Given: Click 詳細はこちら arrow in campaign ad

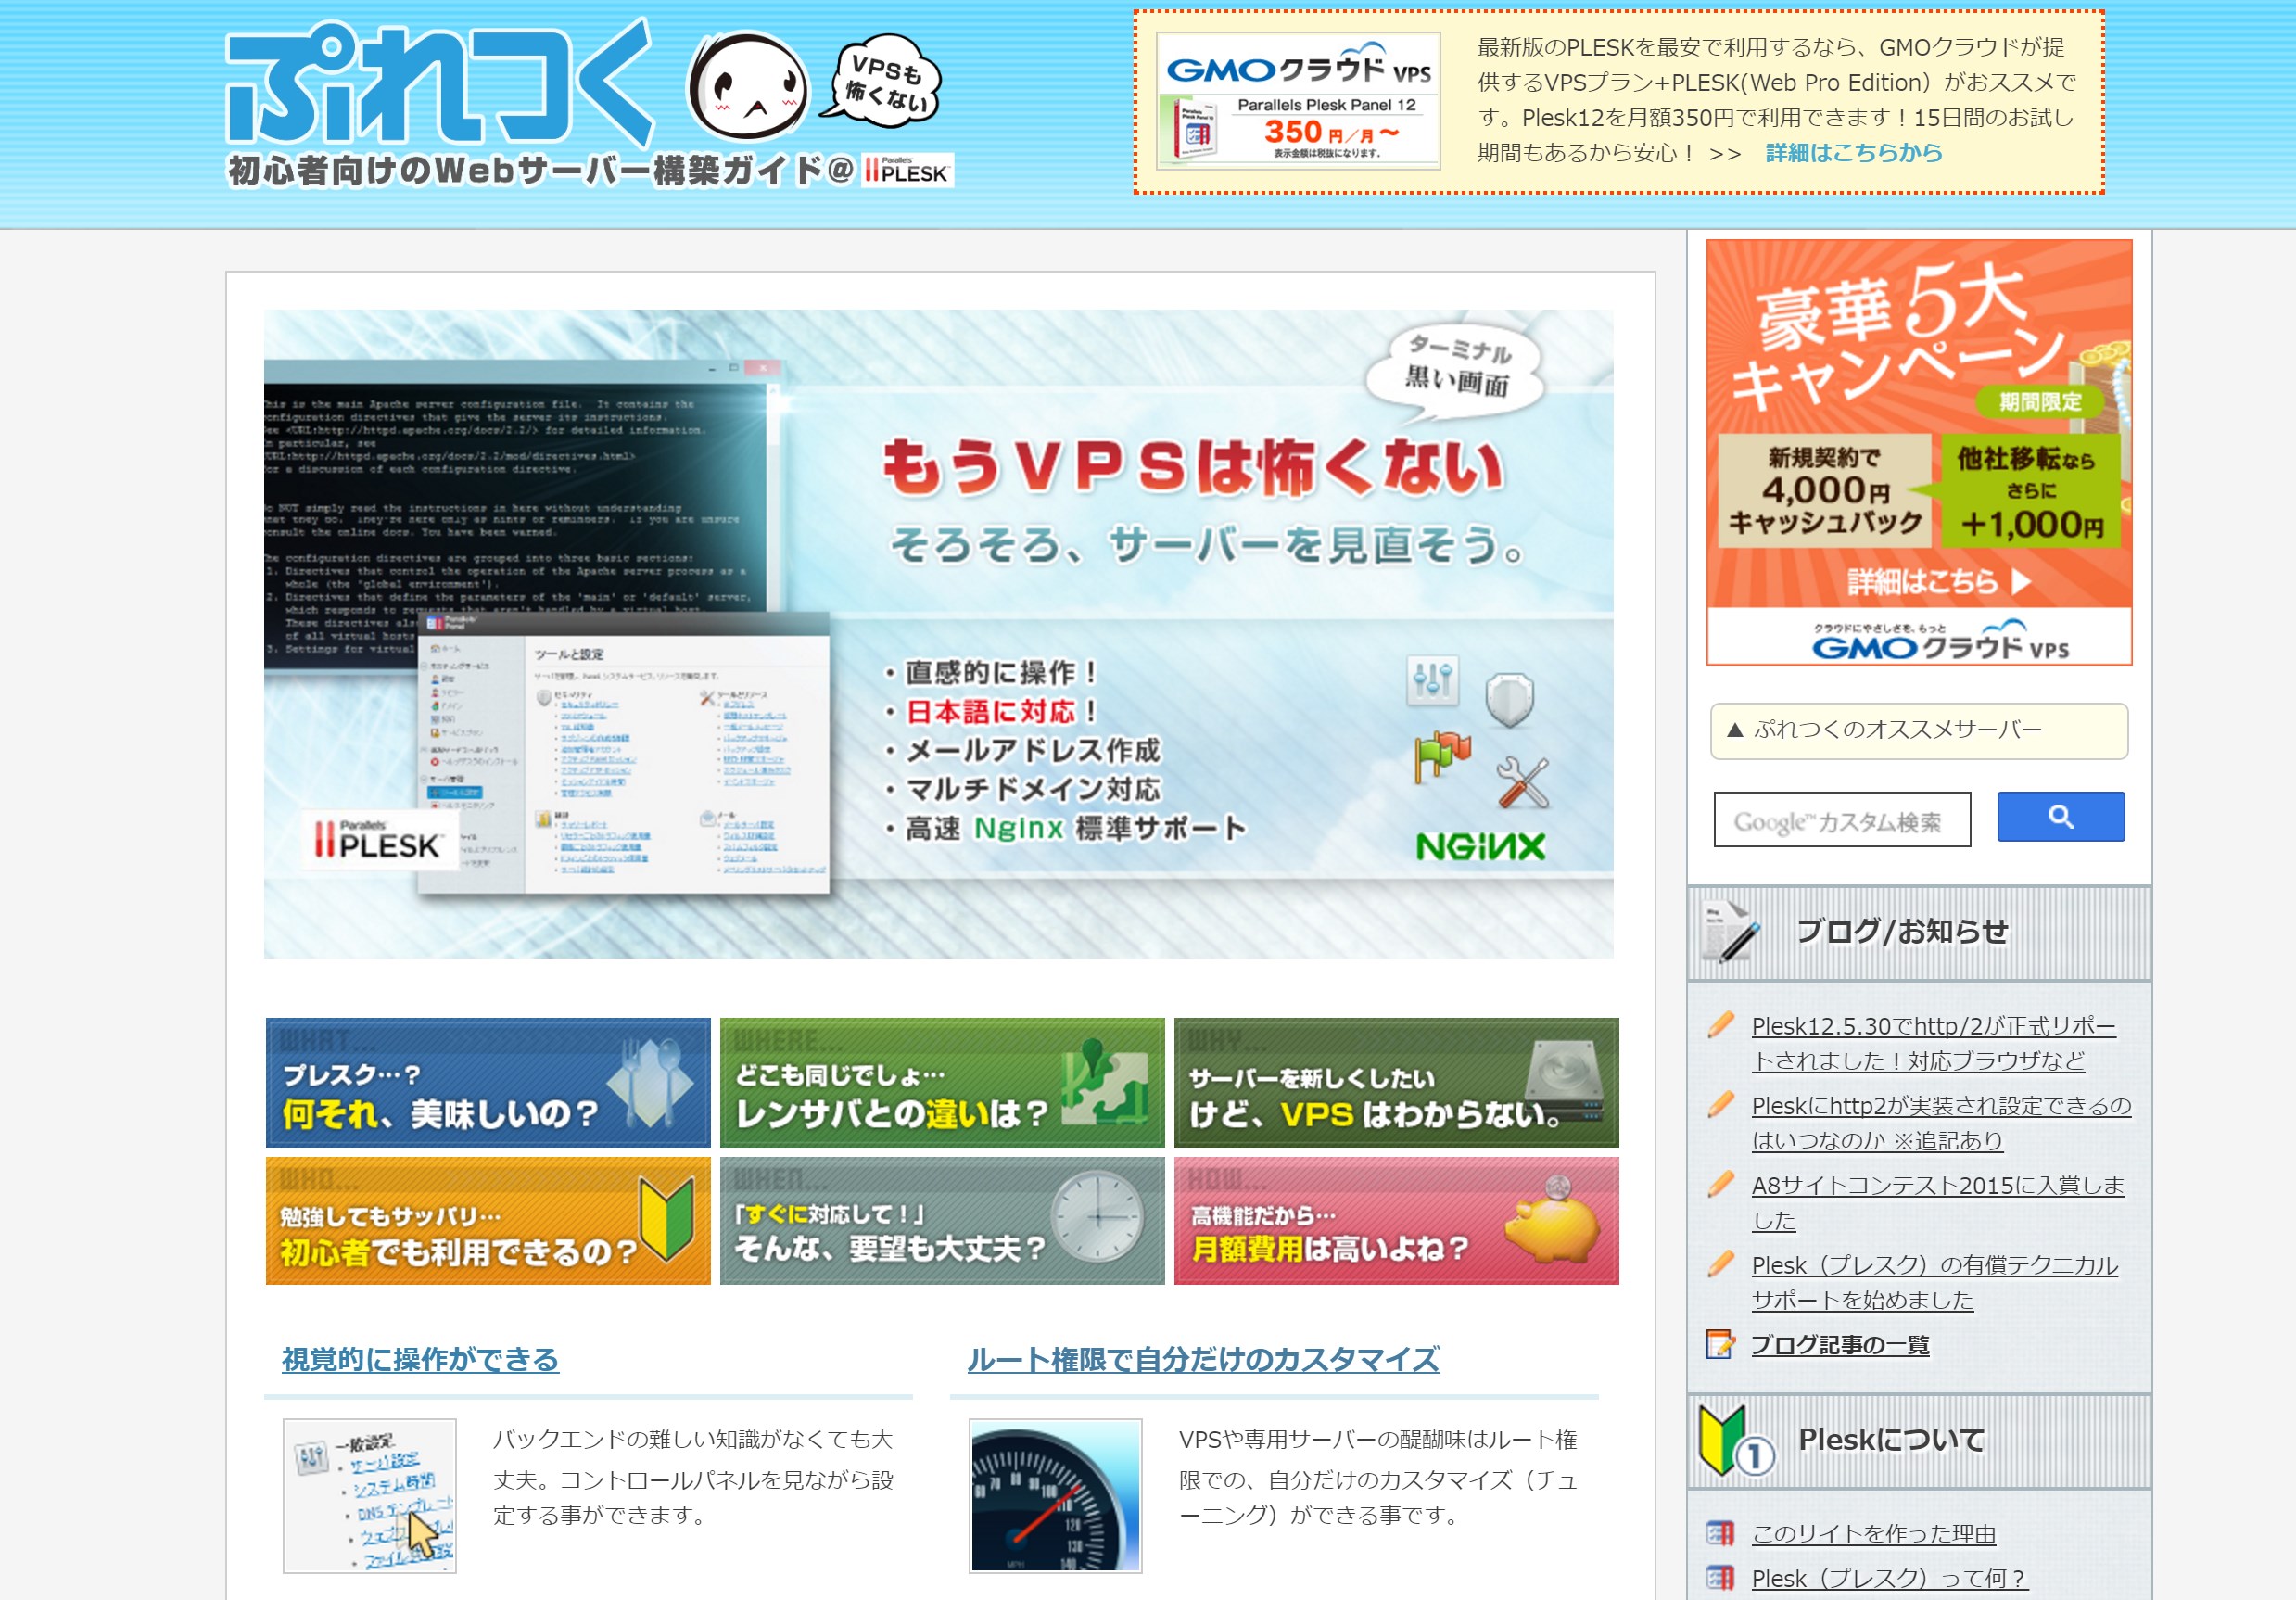Looking at the screenshot, I should point(1939,581).
